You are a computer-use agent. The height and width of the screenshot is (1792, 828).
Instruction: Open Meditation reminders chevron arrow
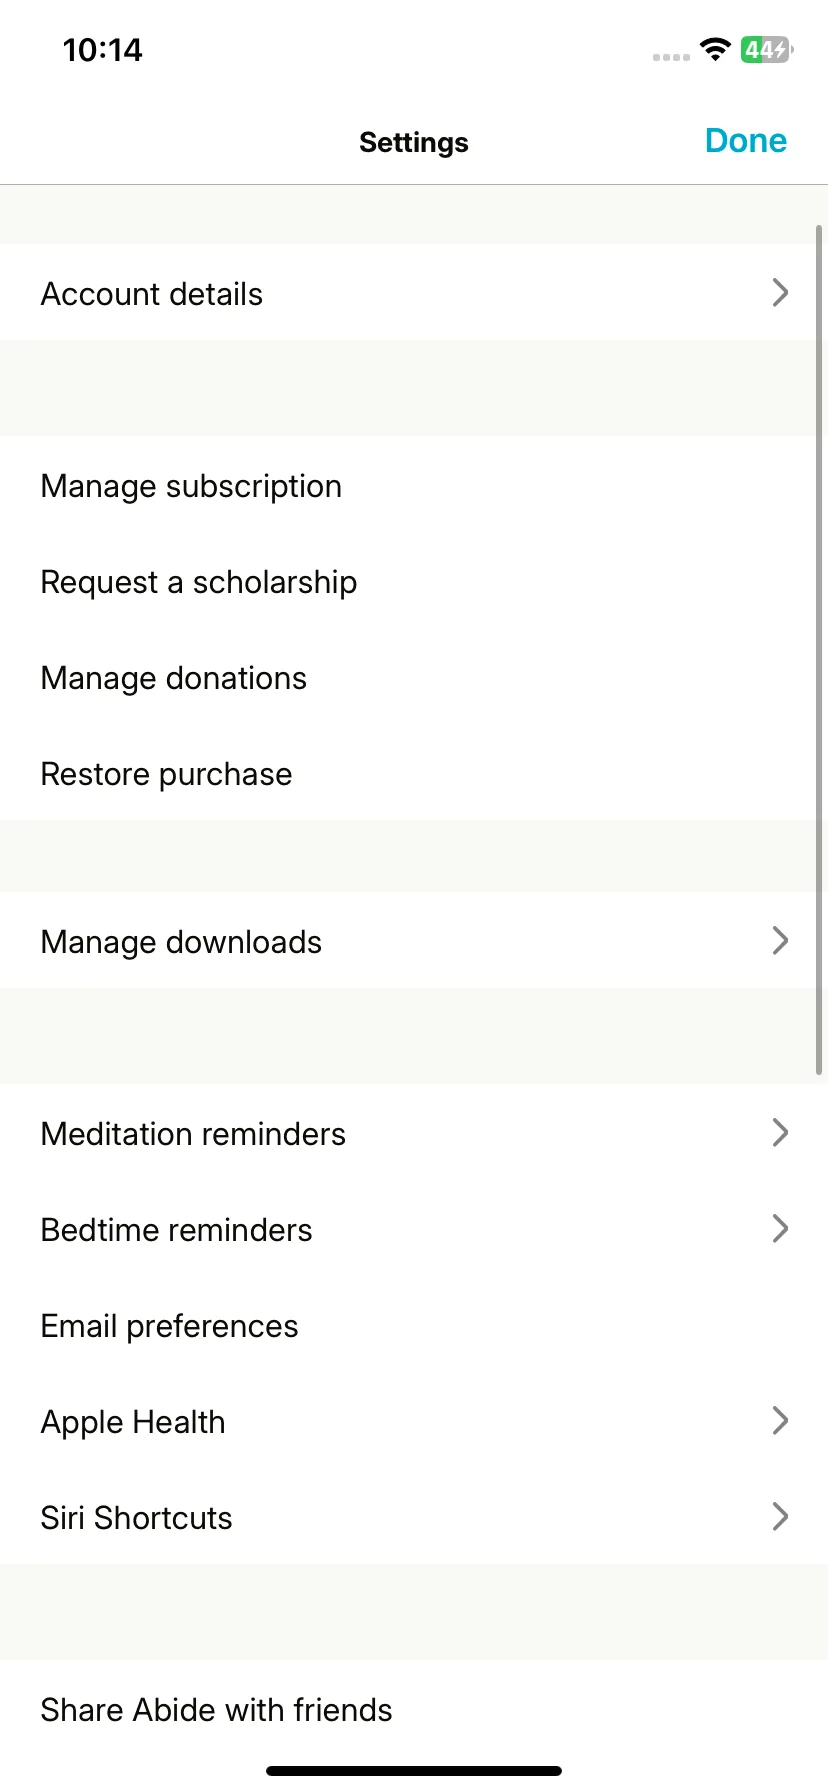781,1132
